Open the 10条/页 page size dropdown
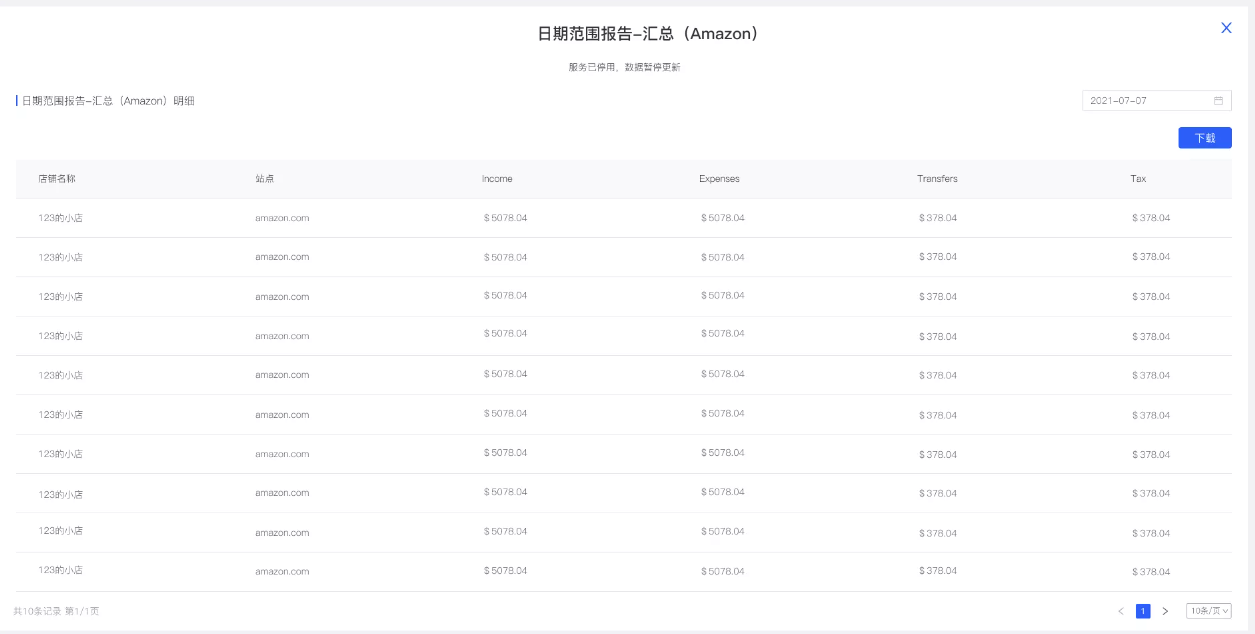This screenshot has height=634, width=1255. [x=1208, y=611]
